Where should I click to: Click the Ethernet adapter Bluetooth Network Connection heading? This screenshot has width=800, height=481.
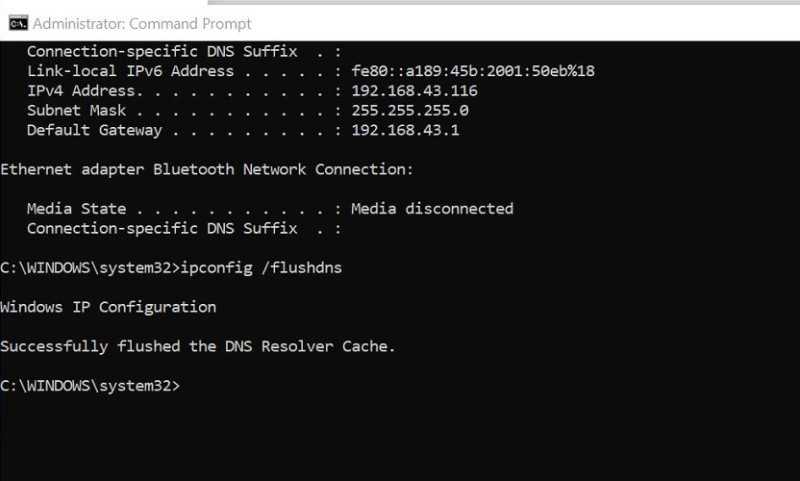pyautogui.click(x=207, y=169)
